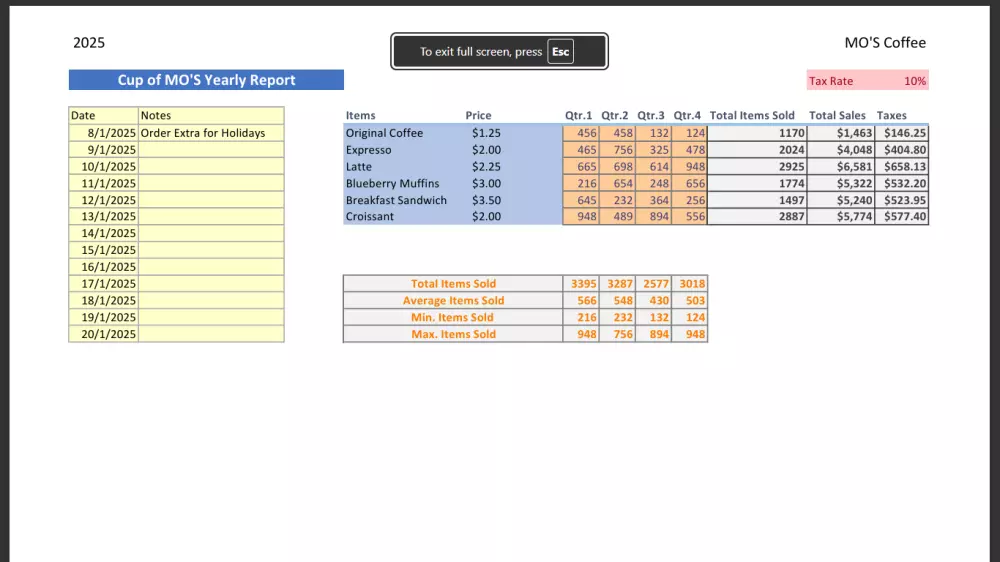Viewport: 1000px width, 562px height.
Task: Click the Price column header
Action: [478, 115]
